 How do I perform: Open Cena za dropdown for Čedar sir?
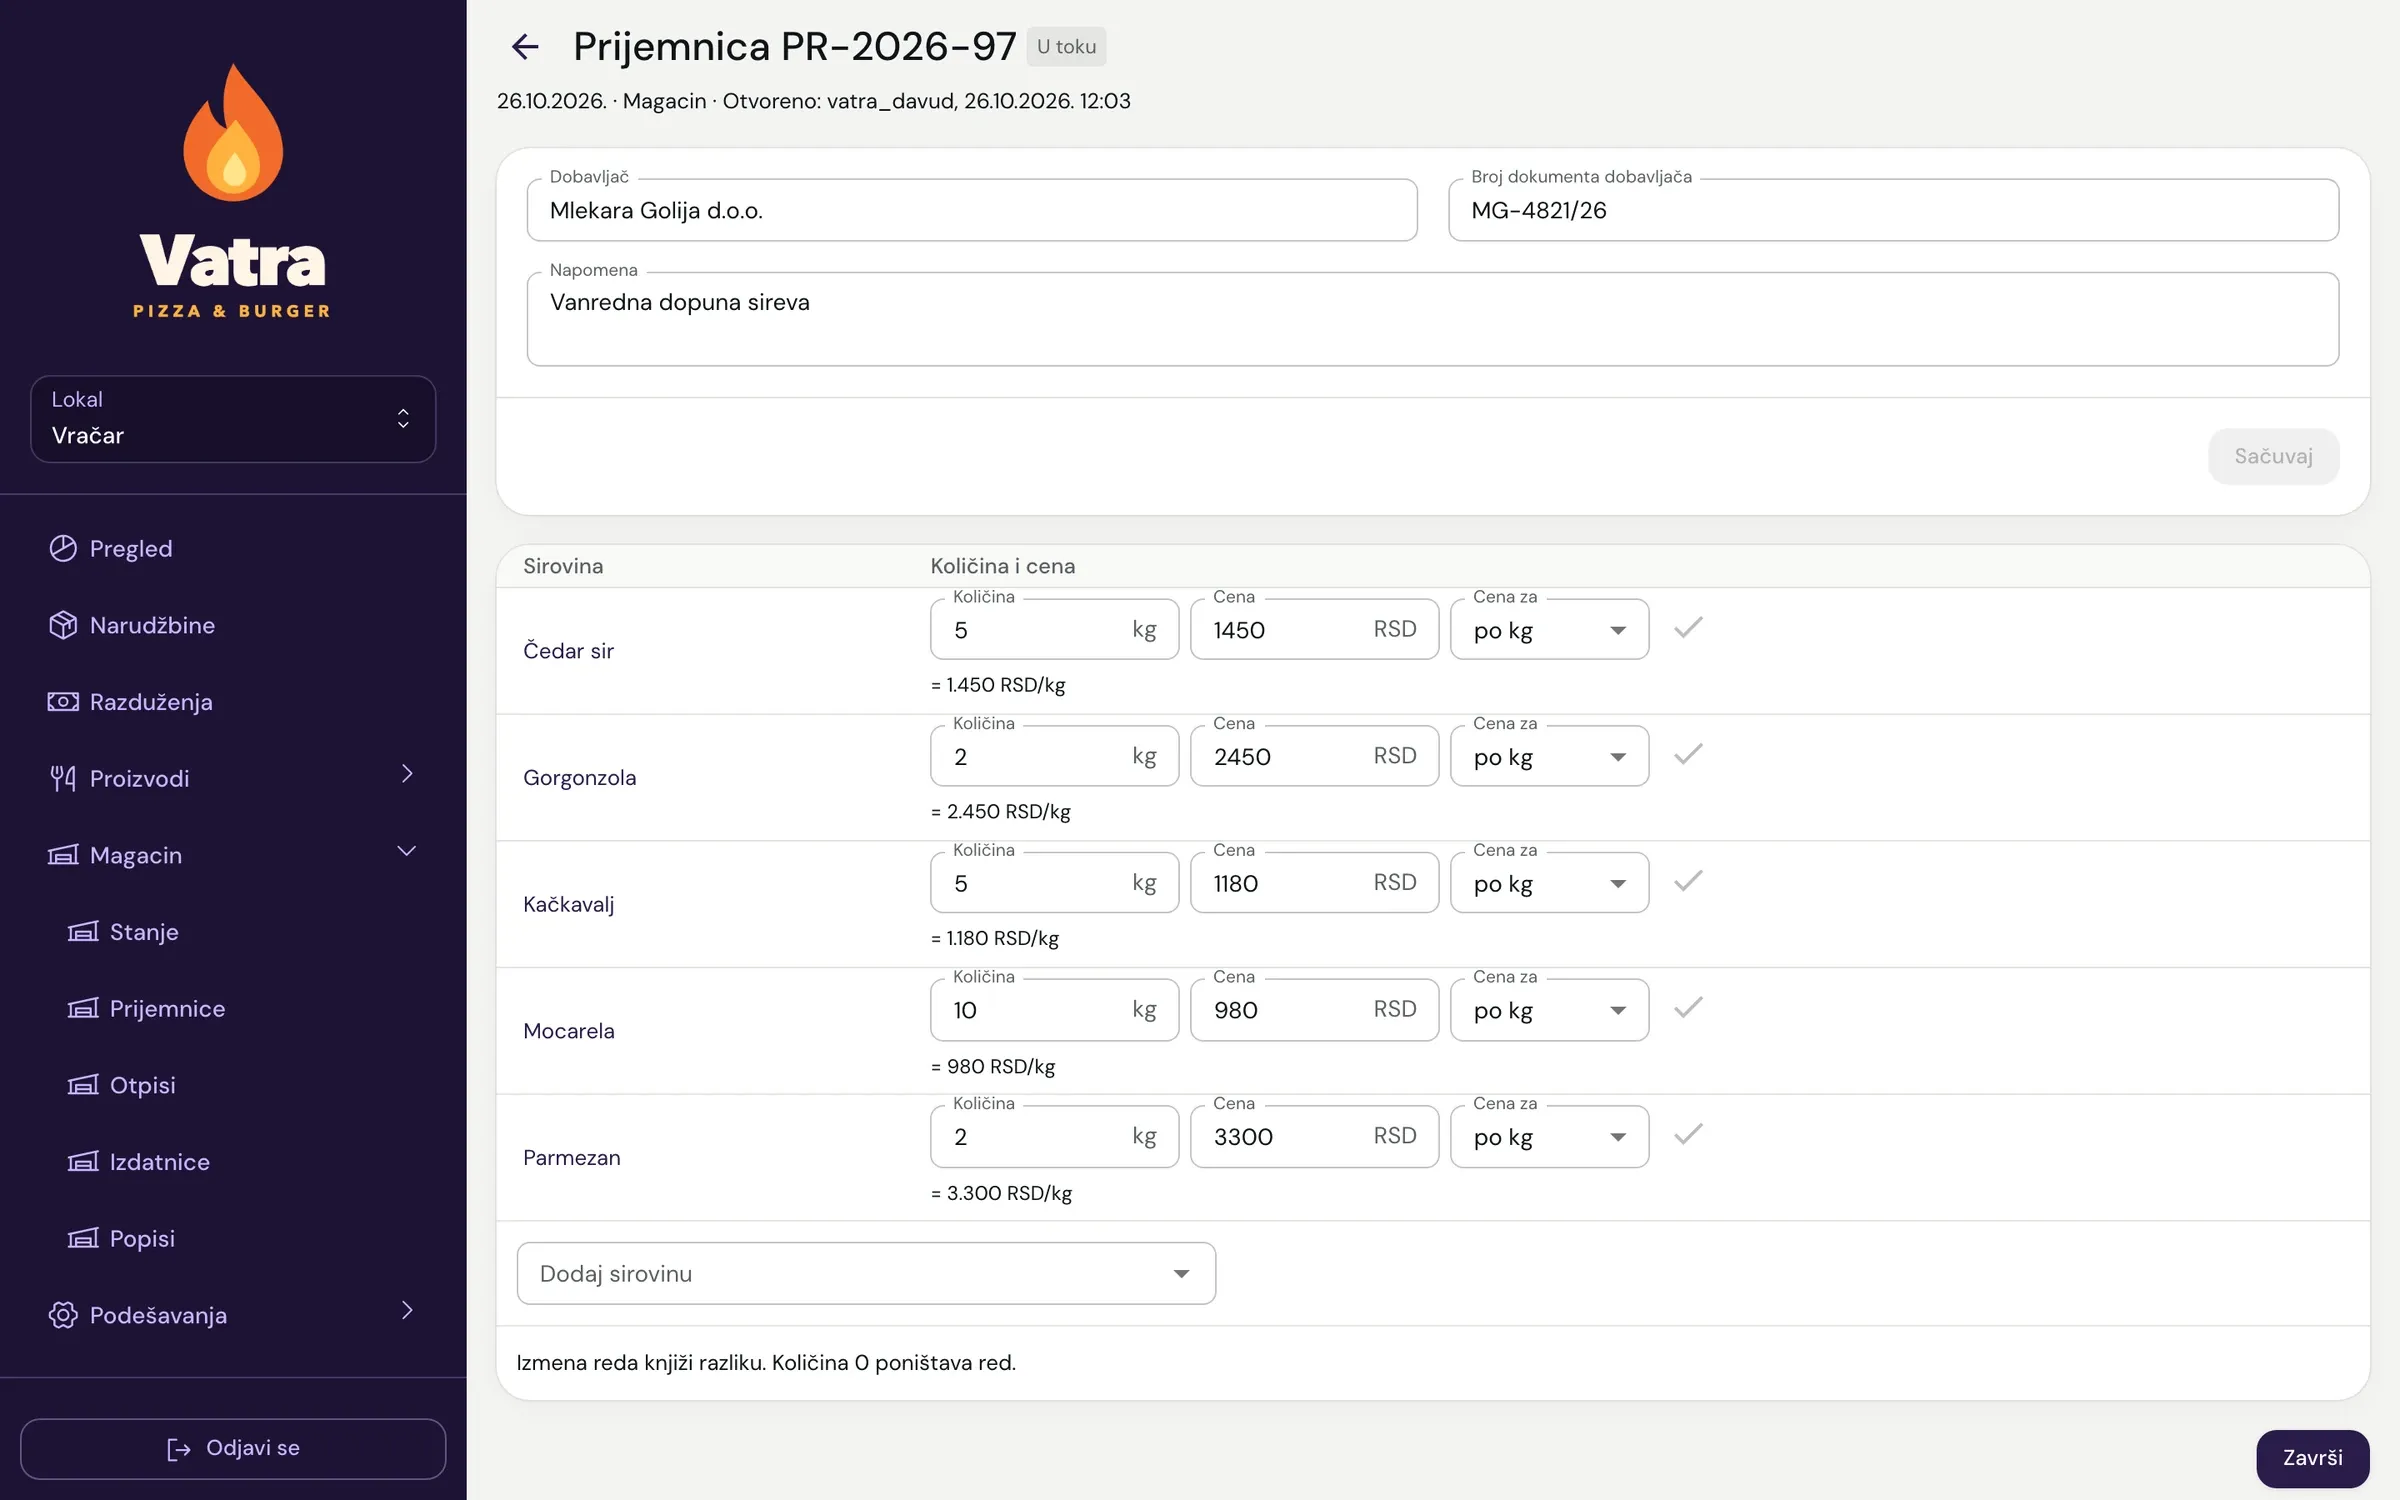tap(1549, 629)
